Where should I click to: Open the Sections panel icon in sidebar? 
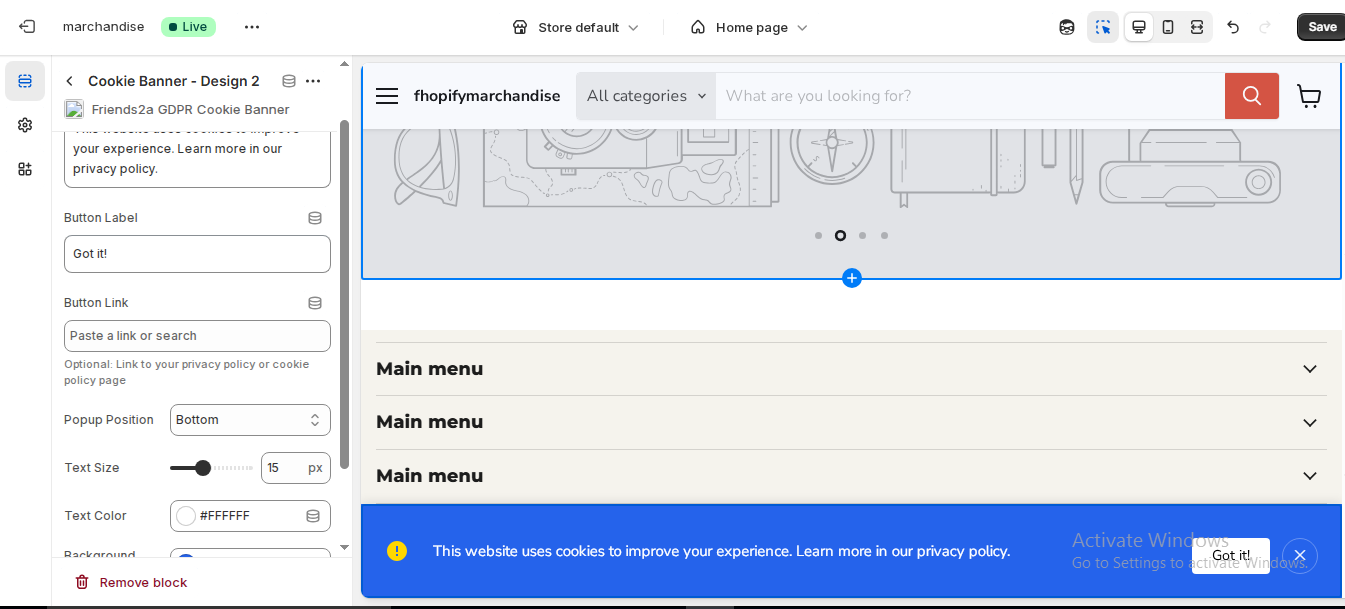pyautogui.click(x=25, y=81)
